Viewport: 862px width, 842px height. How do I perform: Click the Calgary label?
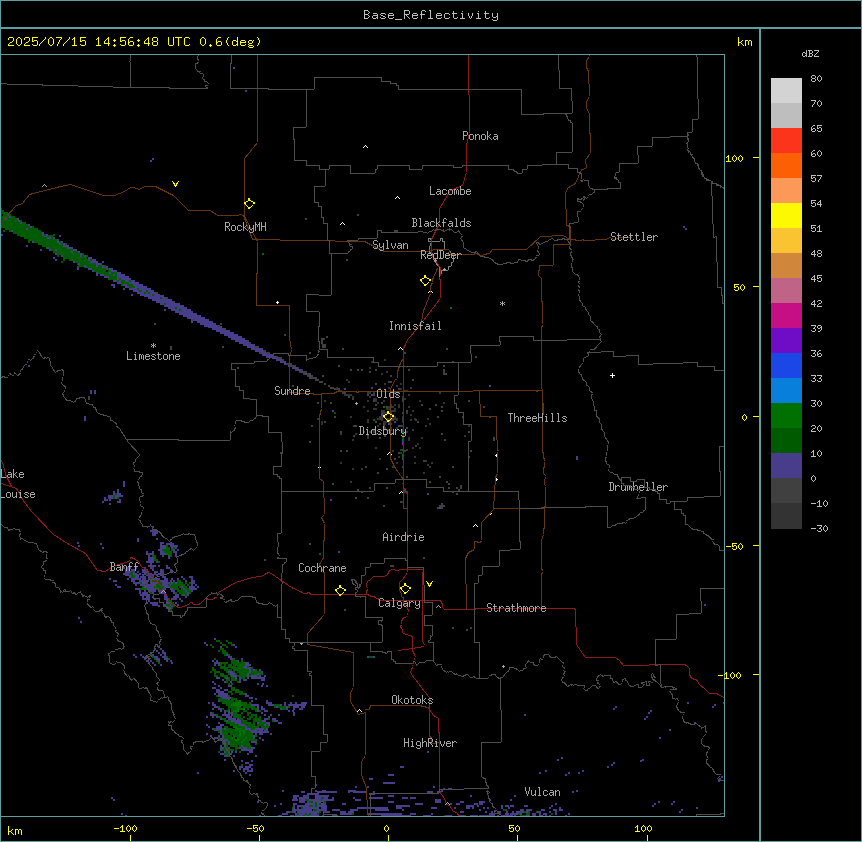point(399,603)
